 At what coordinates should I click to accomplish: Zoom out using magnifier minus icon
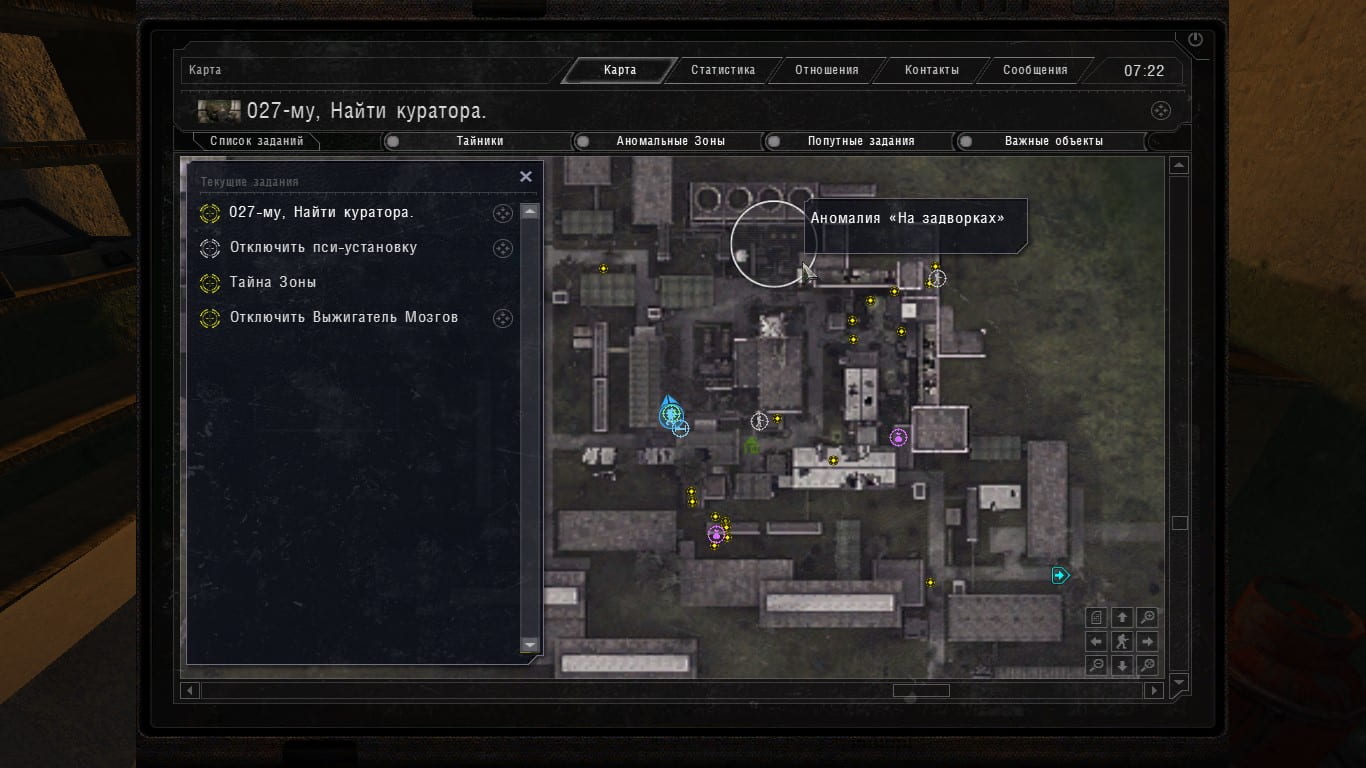[1097, 666]
